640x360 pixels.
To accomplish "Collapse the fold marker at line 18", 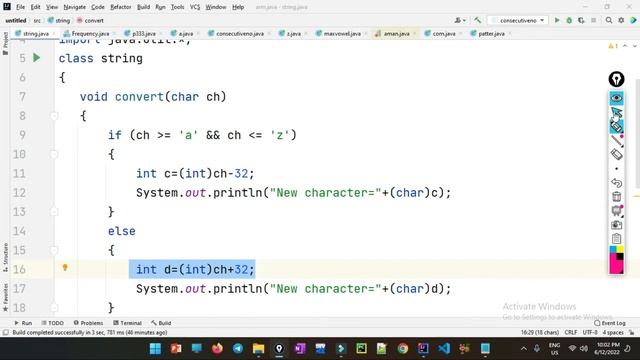I will (x=54, y=308).
